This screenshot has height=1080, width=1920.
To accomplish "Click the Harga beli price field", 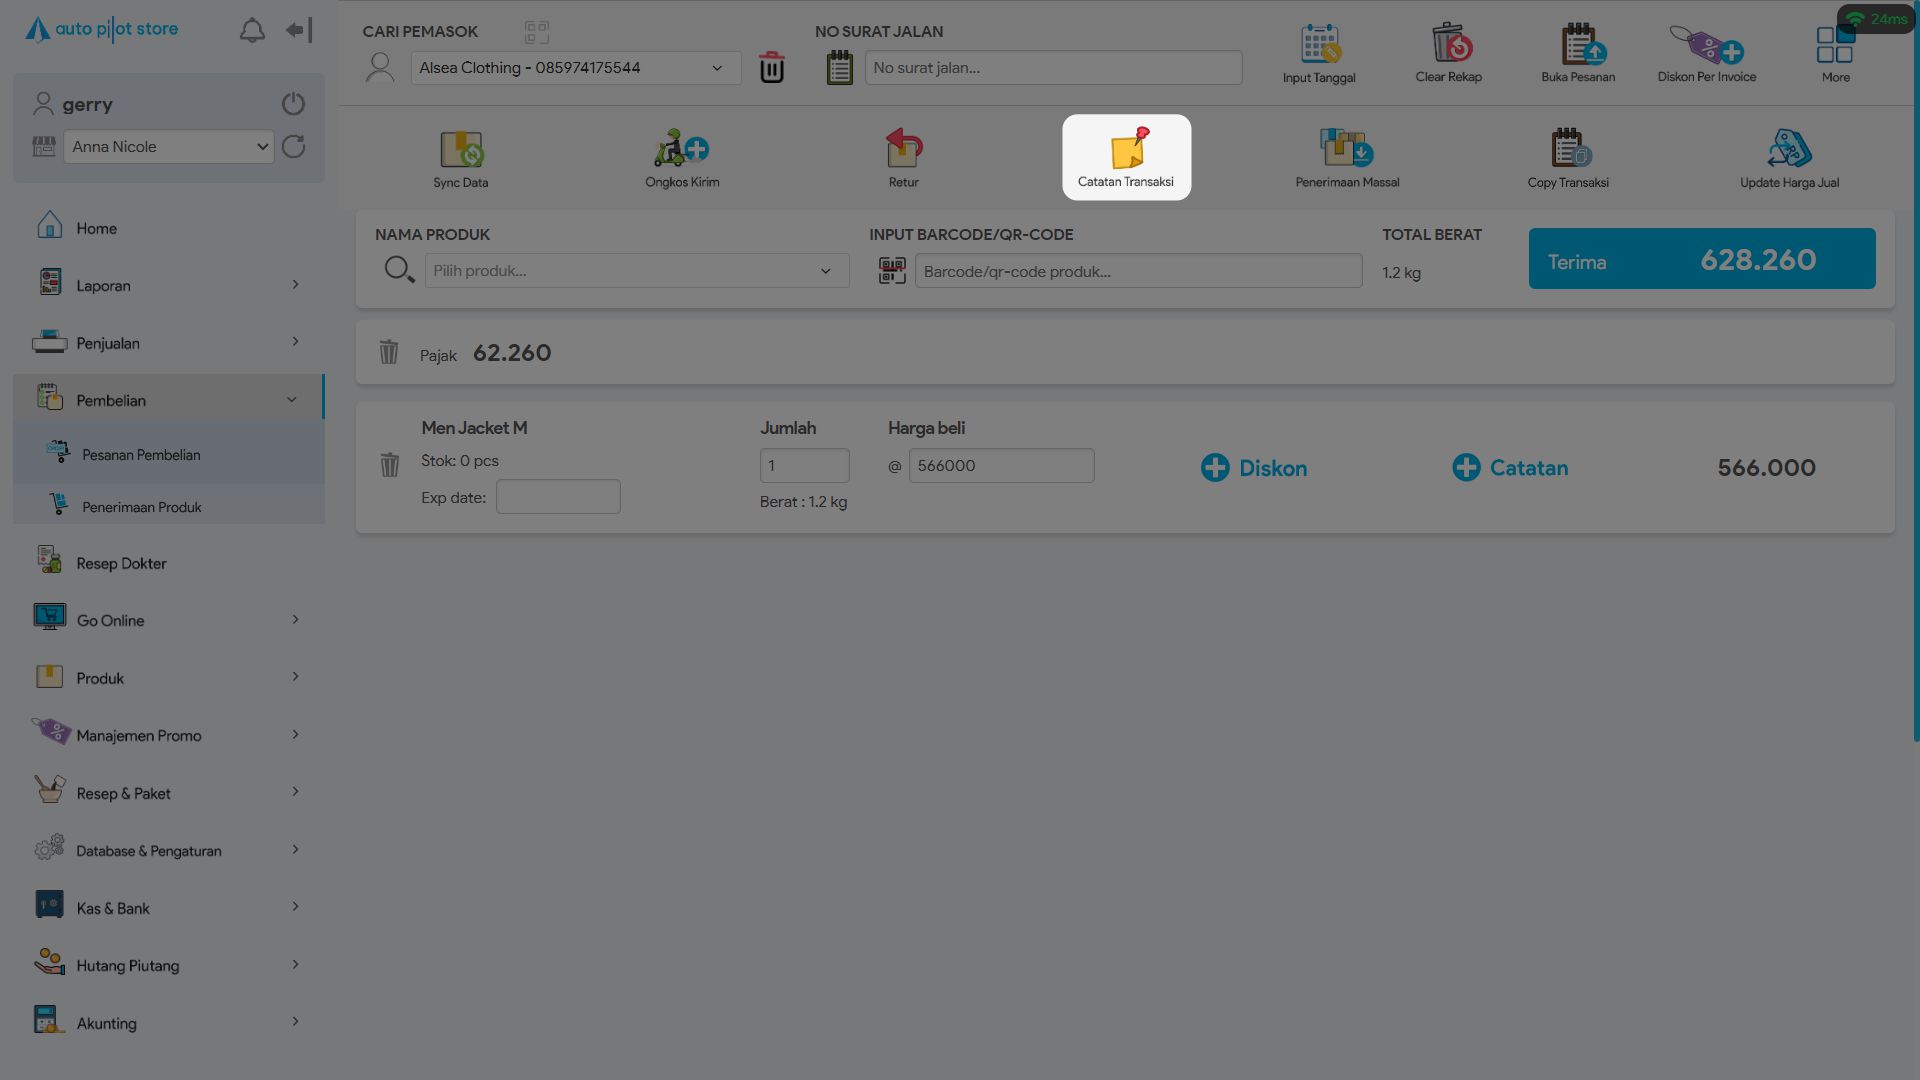I will pos(1000,466).
